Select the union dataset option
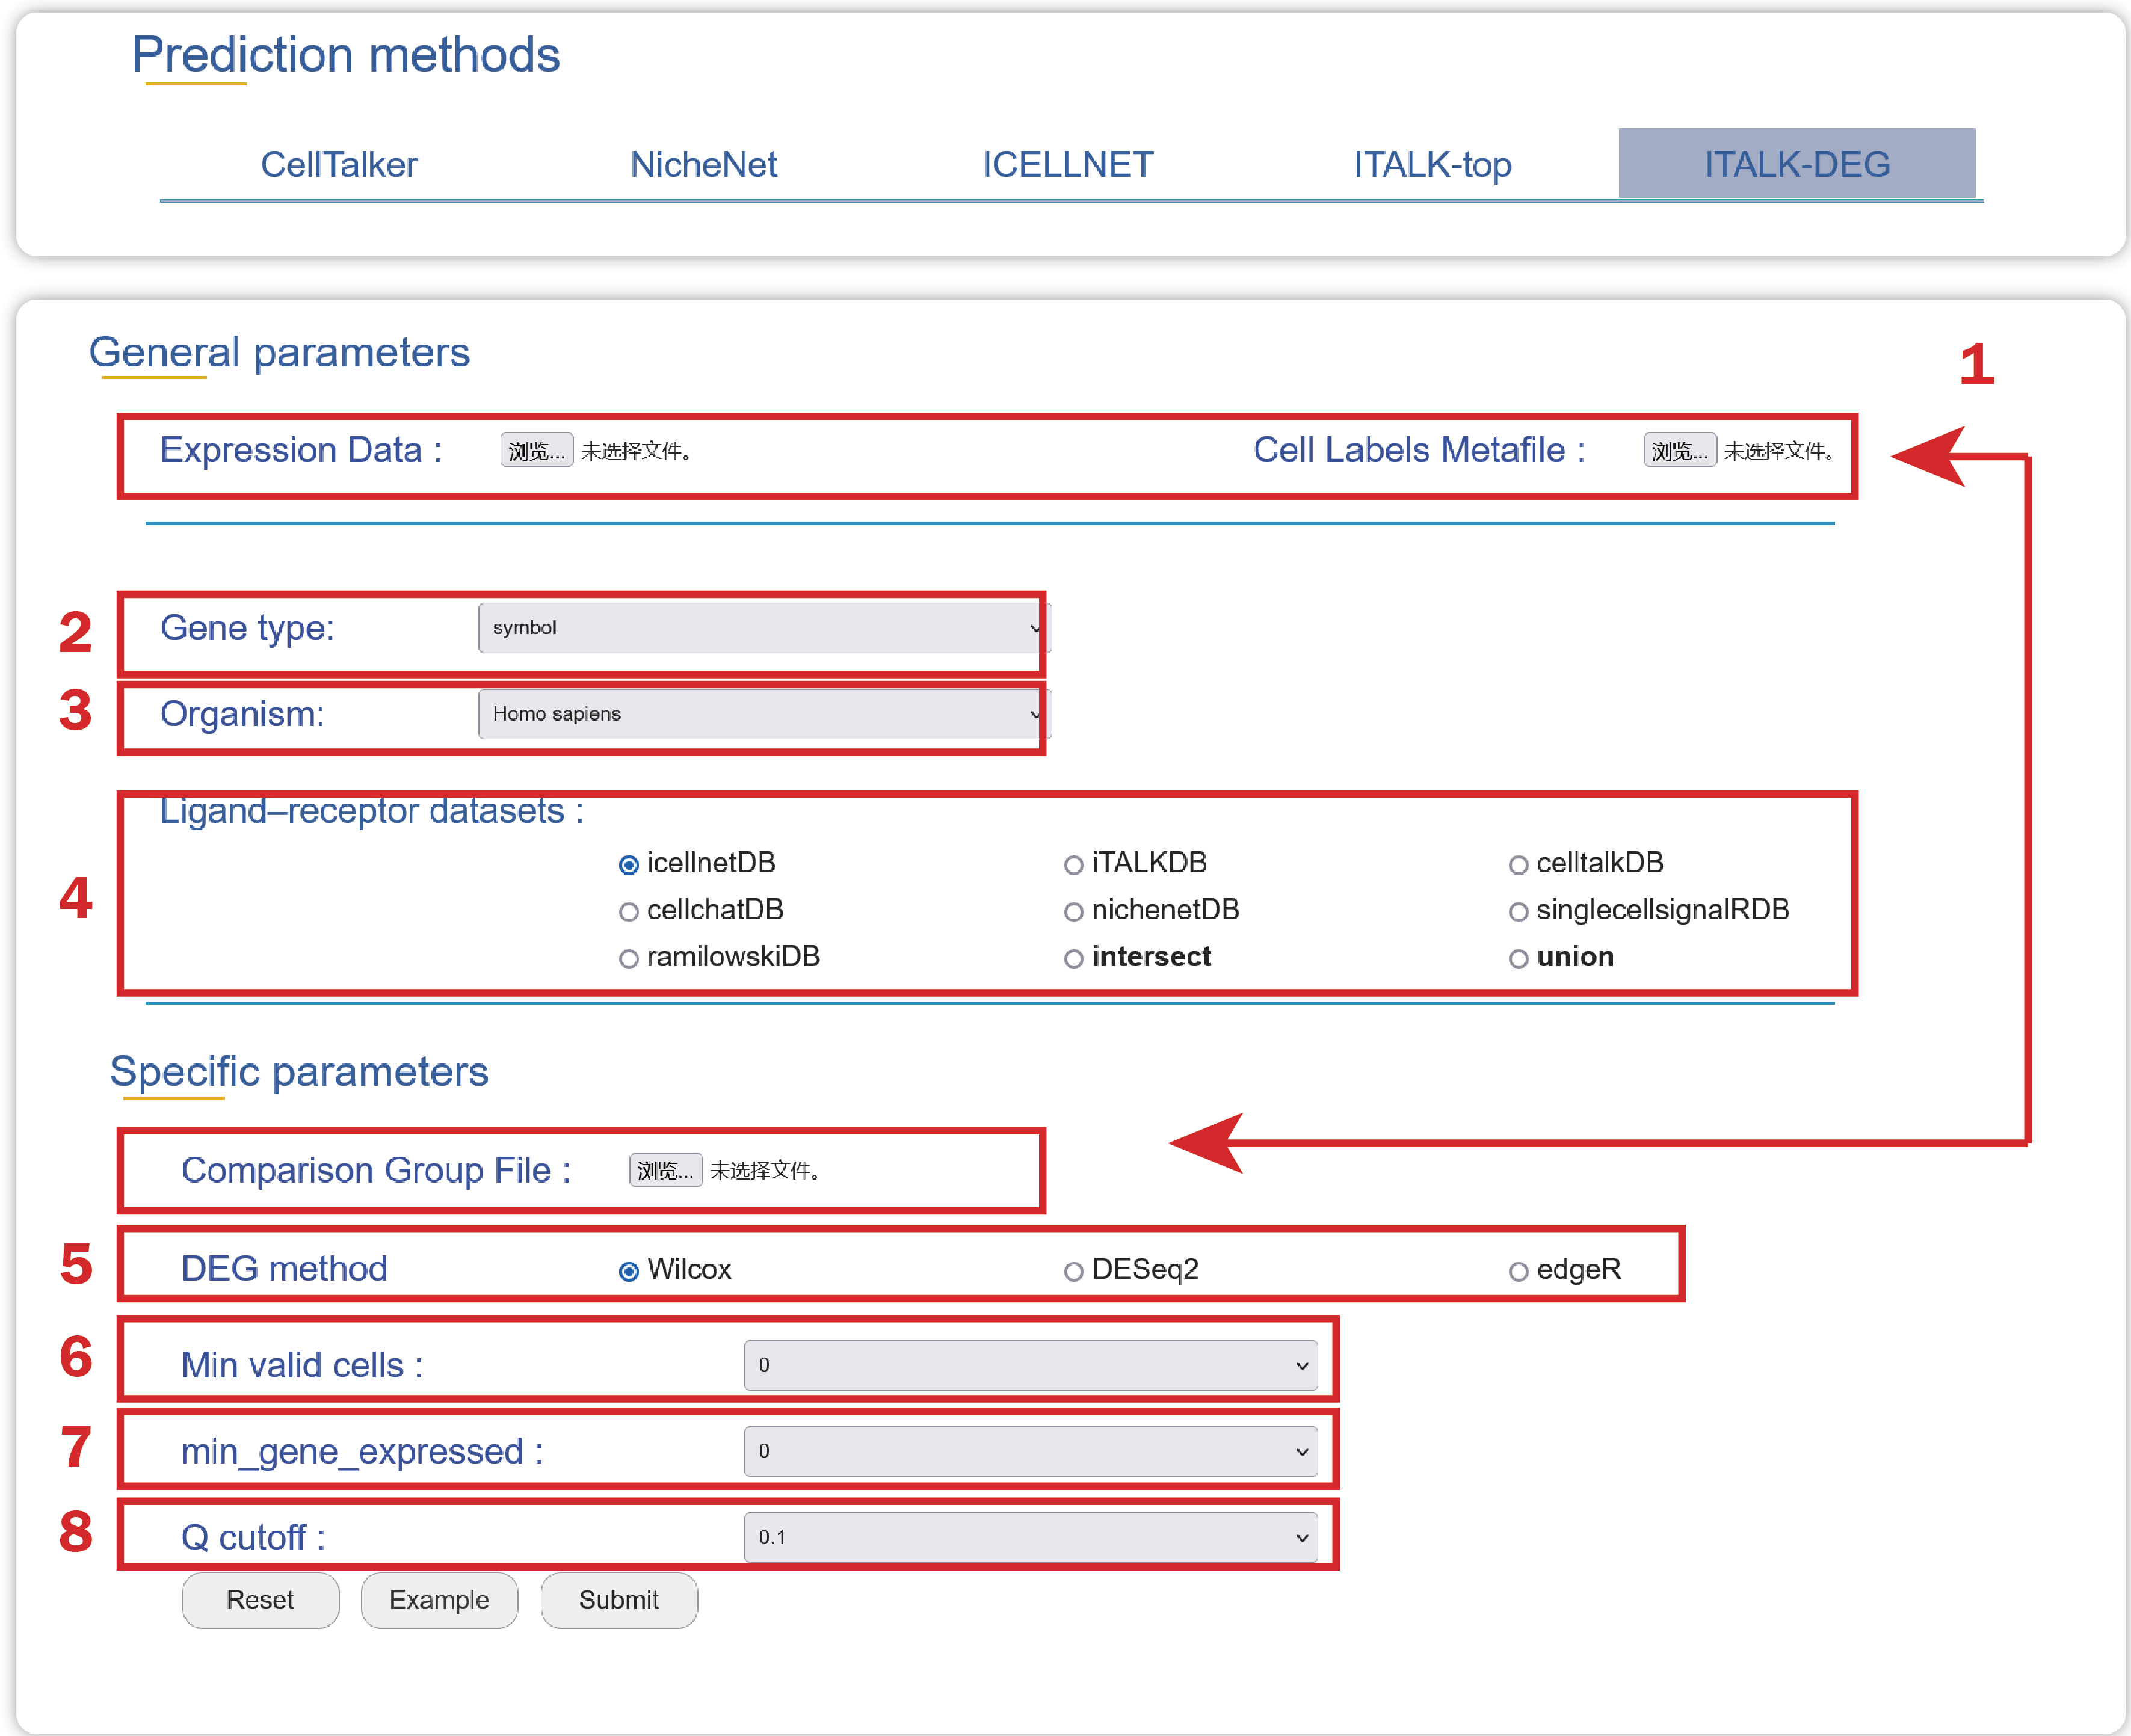 (1518, 959)
